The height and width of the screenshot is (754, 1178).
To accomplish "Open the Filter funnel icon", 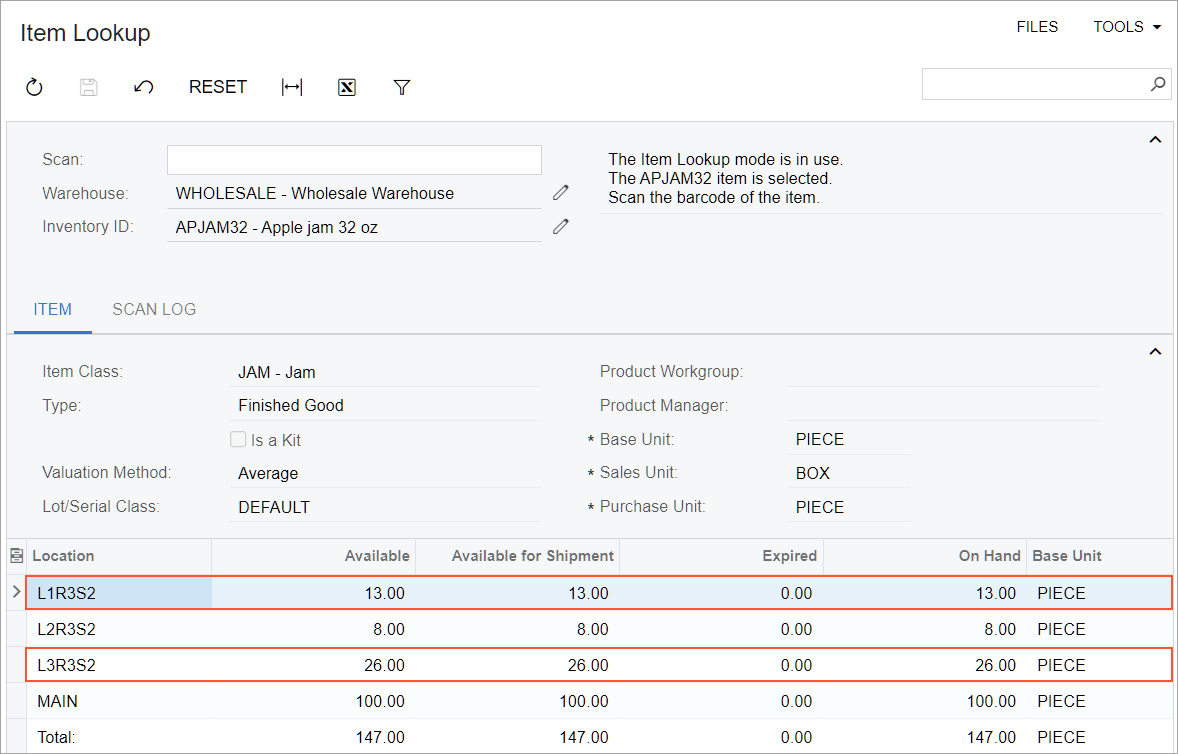I will [x=402, y=87].
